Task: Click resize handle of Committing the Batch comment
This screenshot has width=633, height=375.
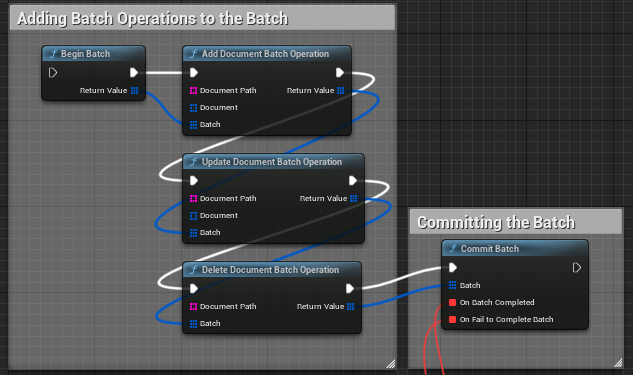Action: click(618, 362)
